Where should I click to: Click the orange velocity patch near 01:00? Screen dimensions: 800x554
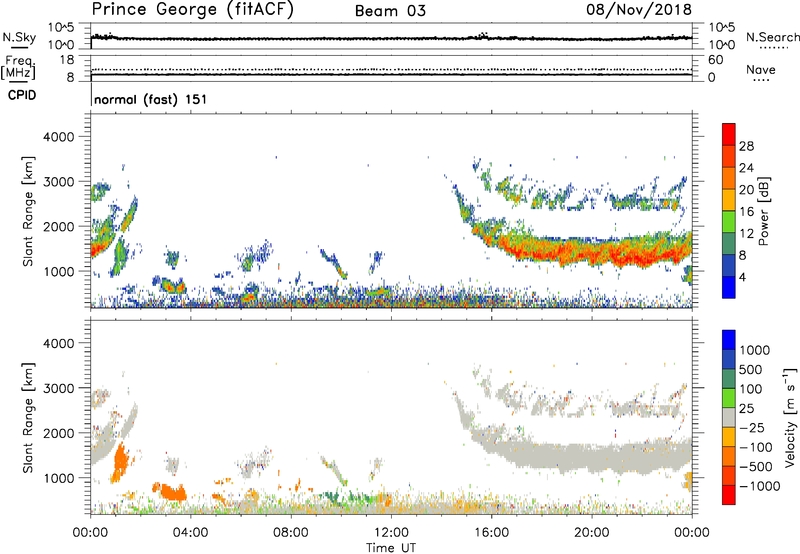click(120, 462)
